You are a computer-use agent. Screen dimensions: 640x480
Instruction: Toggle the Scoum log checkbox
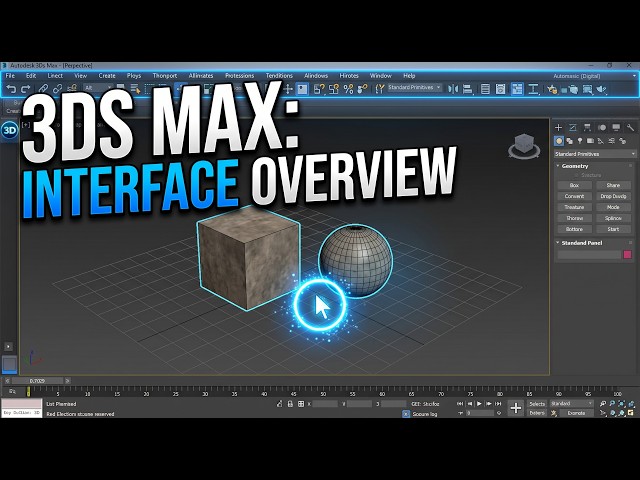point(406,414)
